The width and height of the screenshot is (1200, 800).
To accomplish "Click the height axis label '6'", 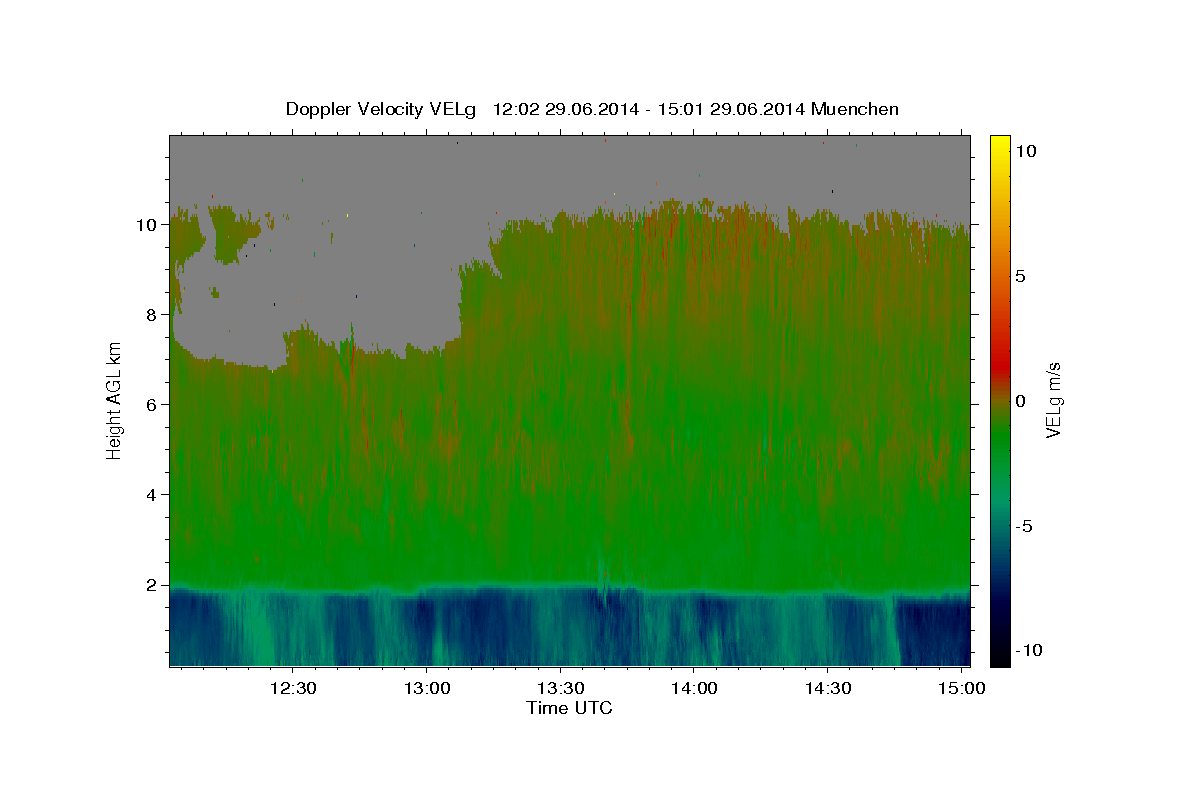I will point(150,405).
